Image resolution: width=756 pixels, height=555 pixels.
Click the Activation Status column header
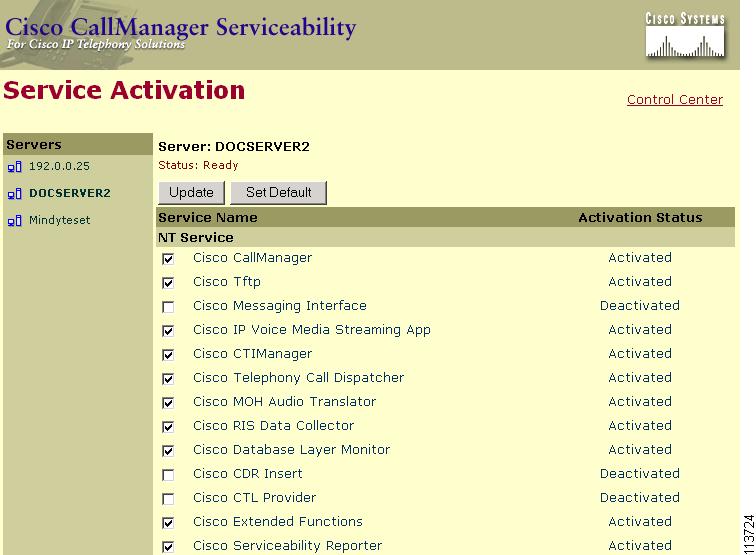tap(640, 217)
